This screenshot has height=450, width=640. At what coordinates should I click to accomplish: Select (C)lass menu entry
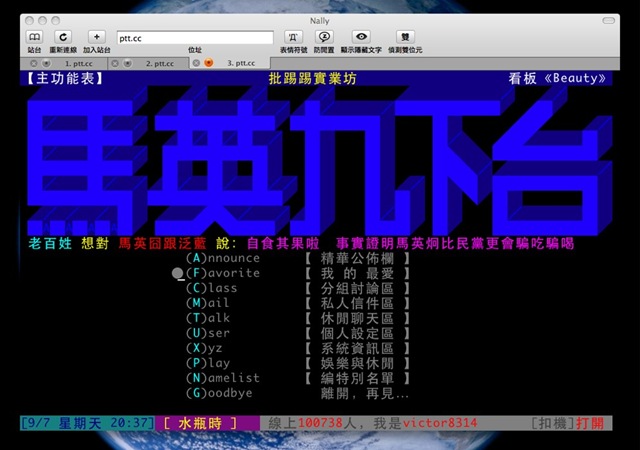click(211, 288)
